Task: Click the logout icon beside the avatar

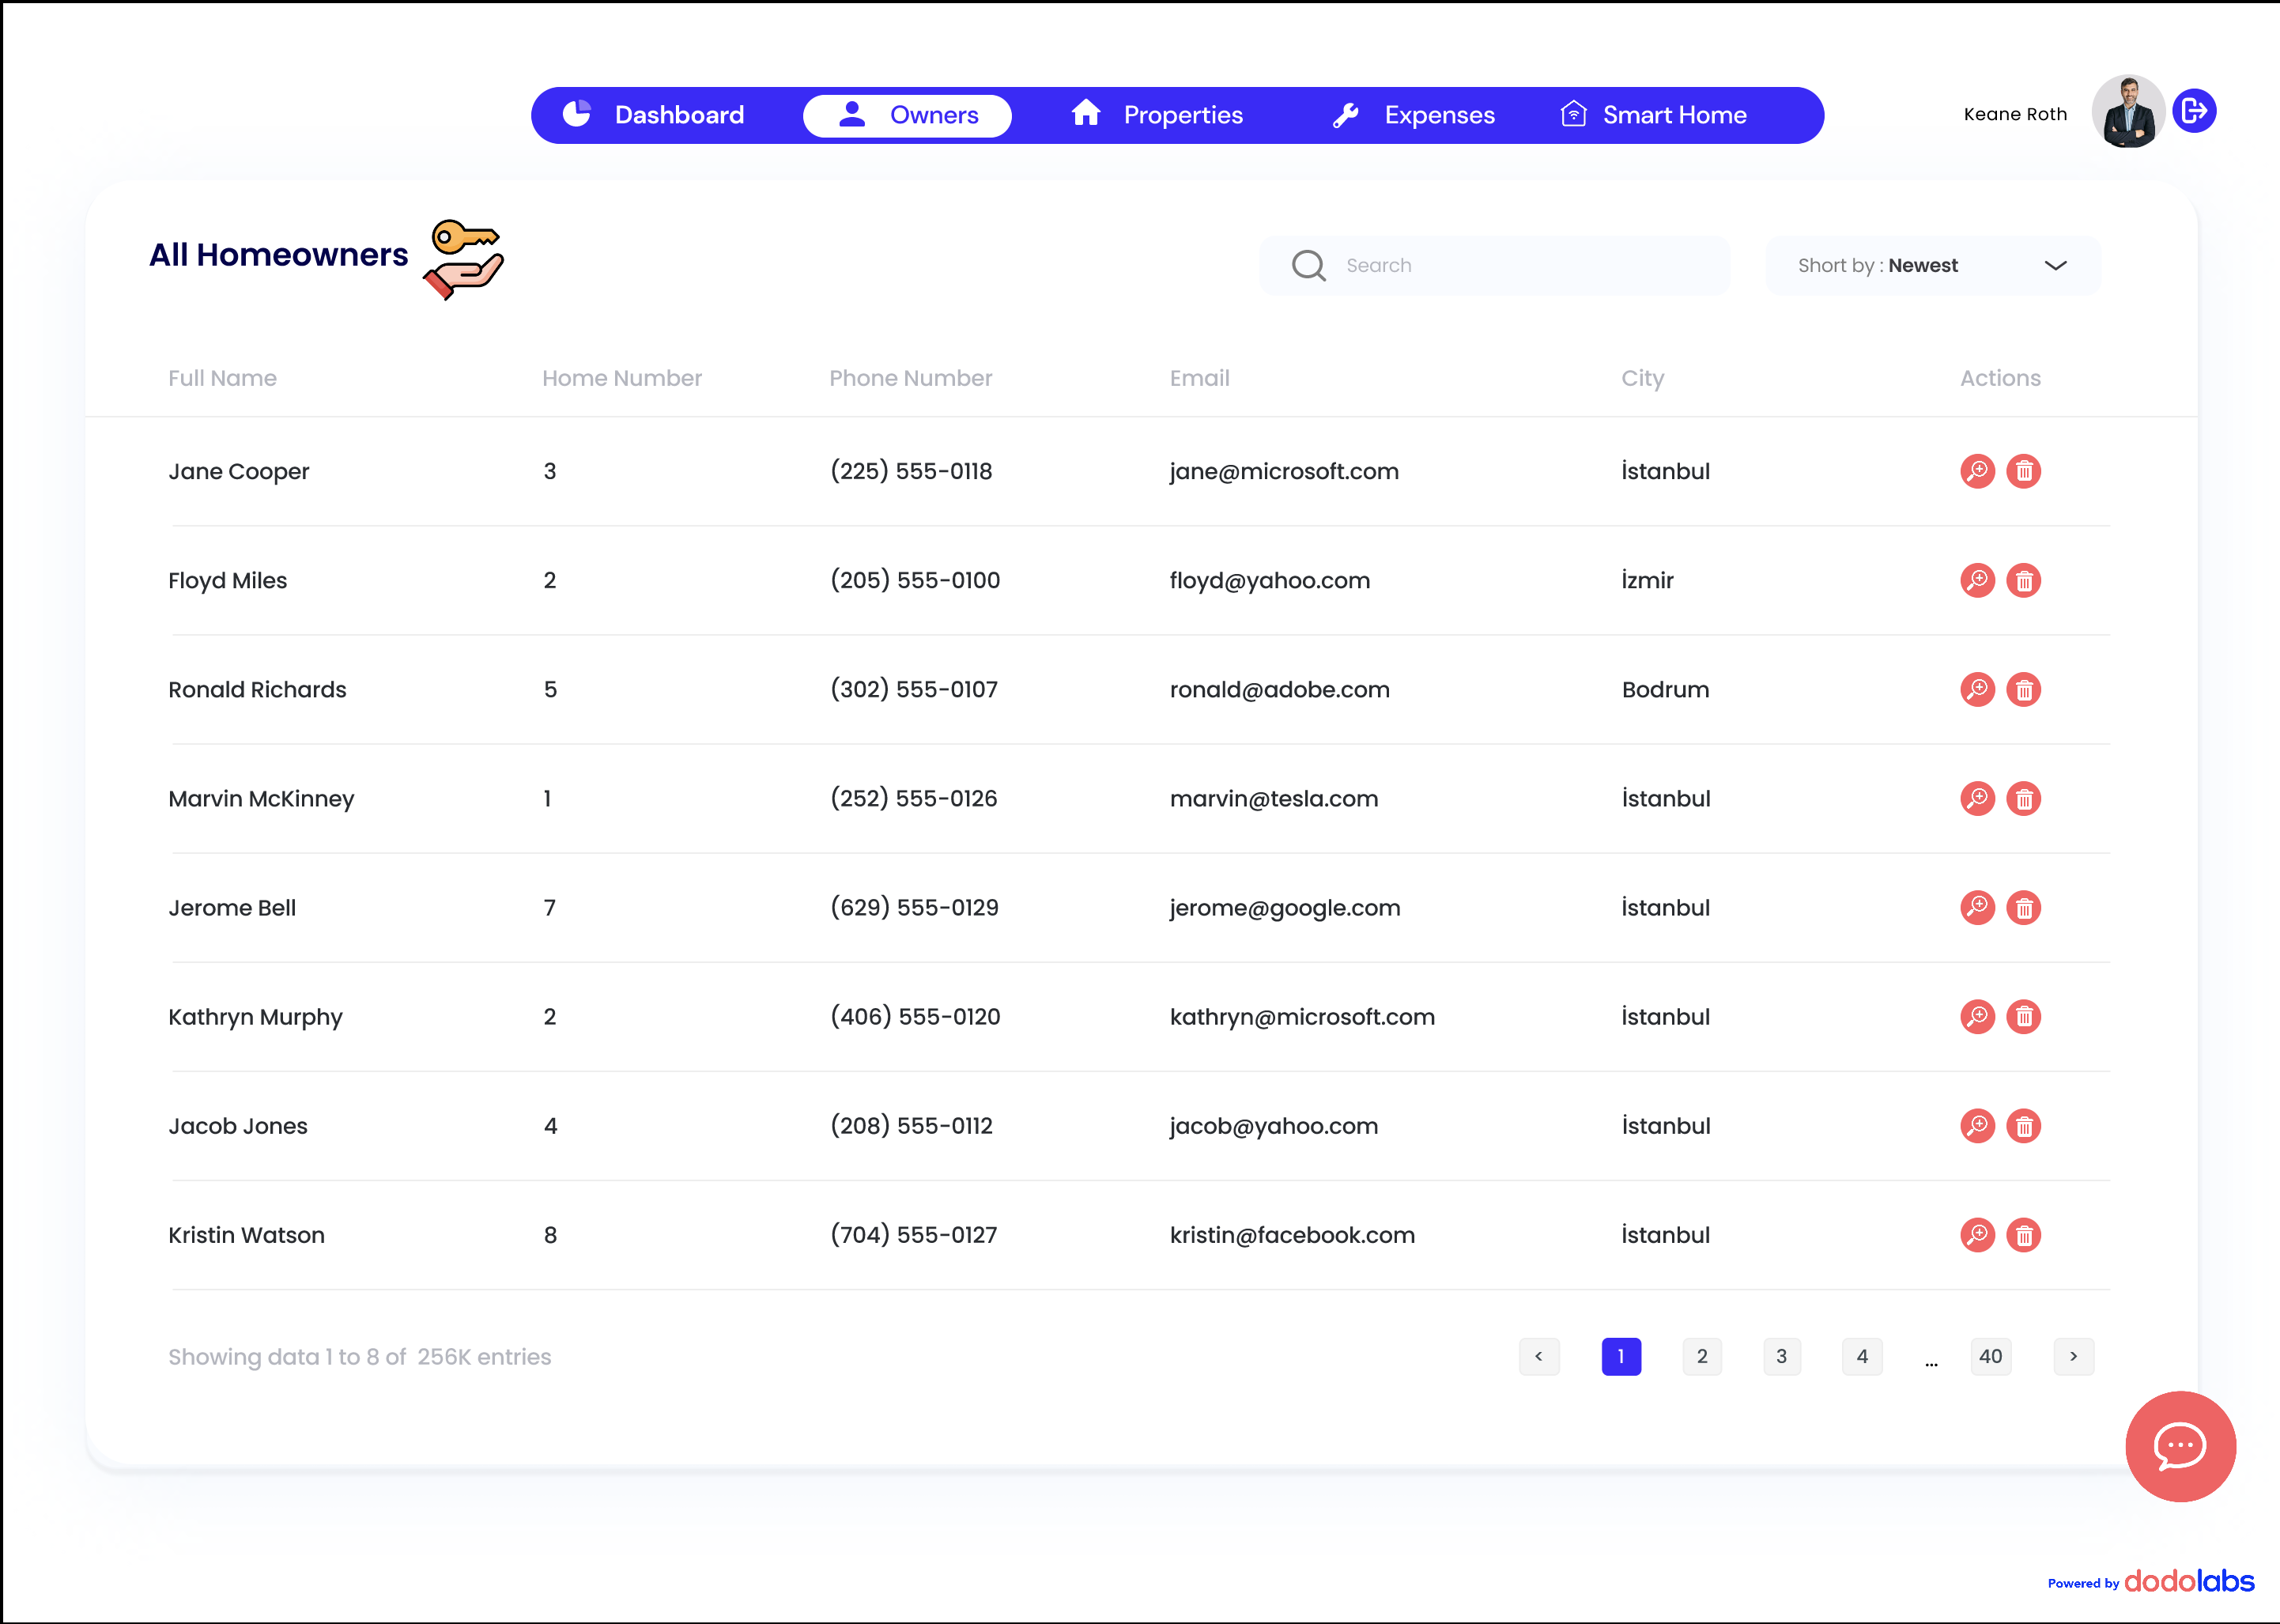Action: pos(2194,111)
